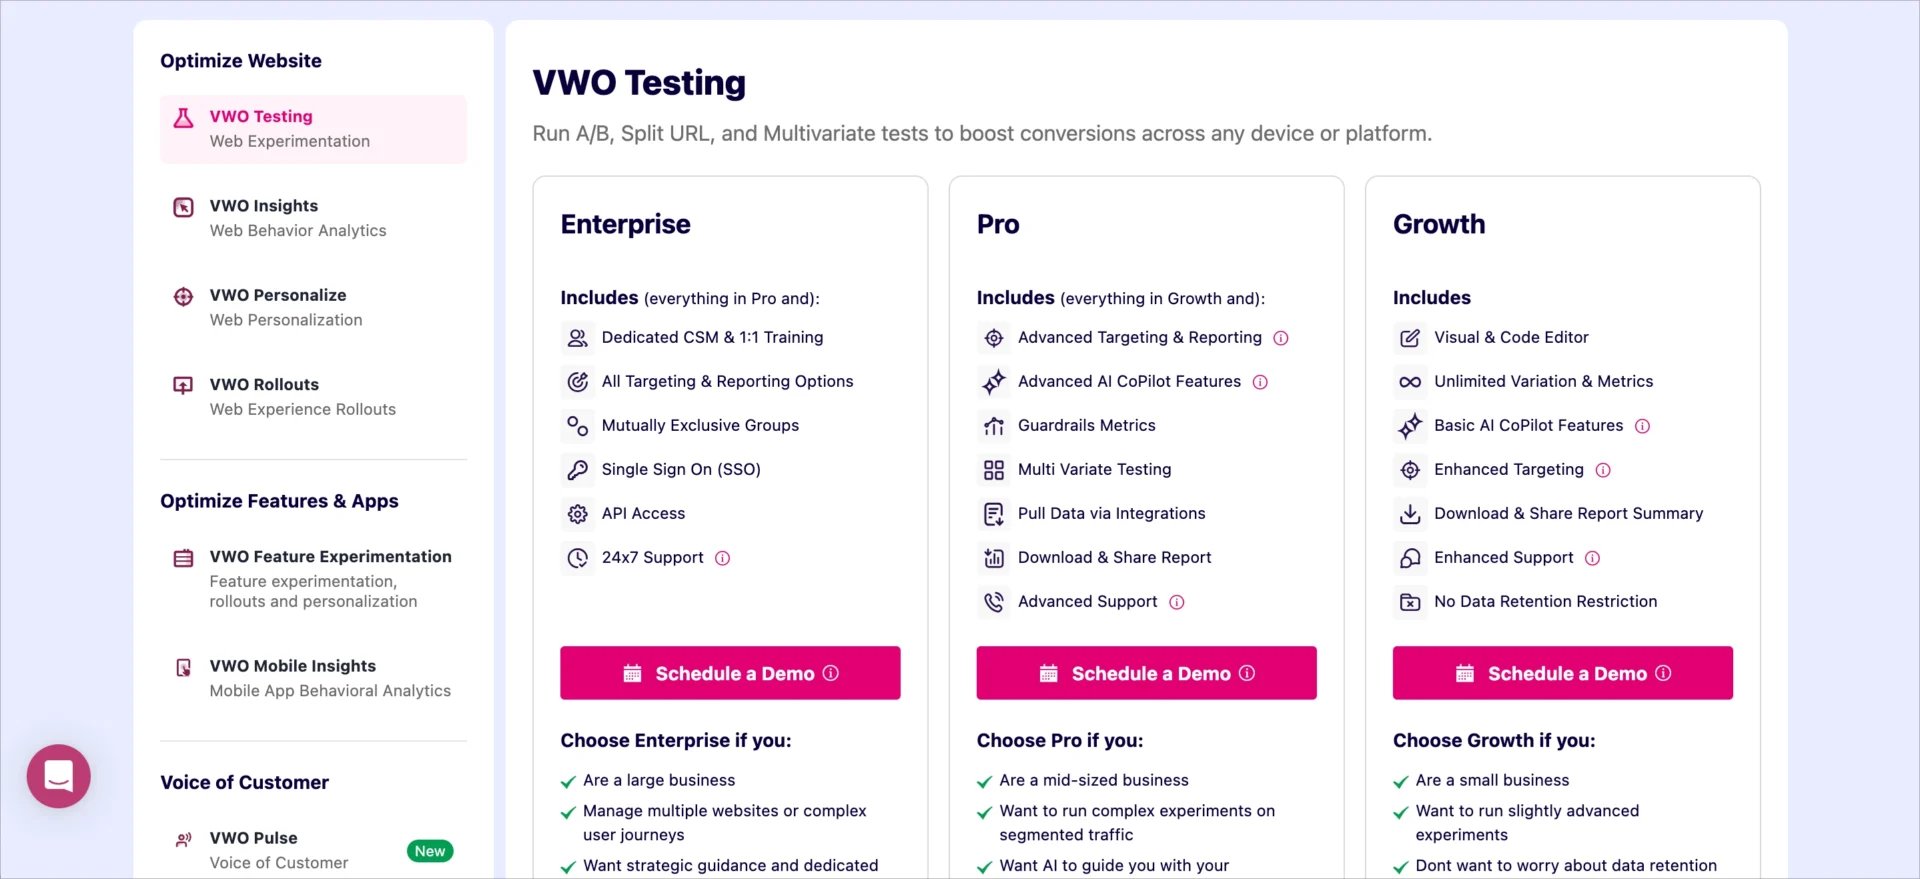Click the VWO Mobile Insights phone icon
This screenshot has width=1920, height=879.
pyautogui.click(x=183, y=667)
